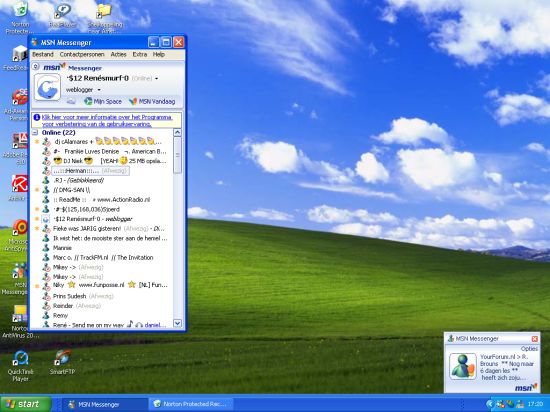Screen dimensions: 550x412
Task: Open the RealPlayer desktop icon
Action: coord(62,16)
